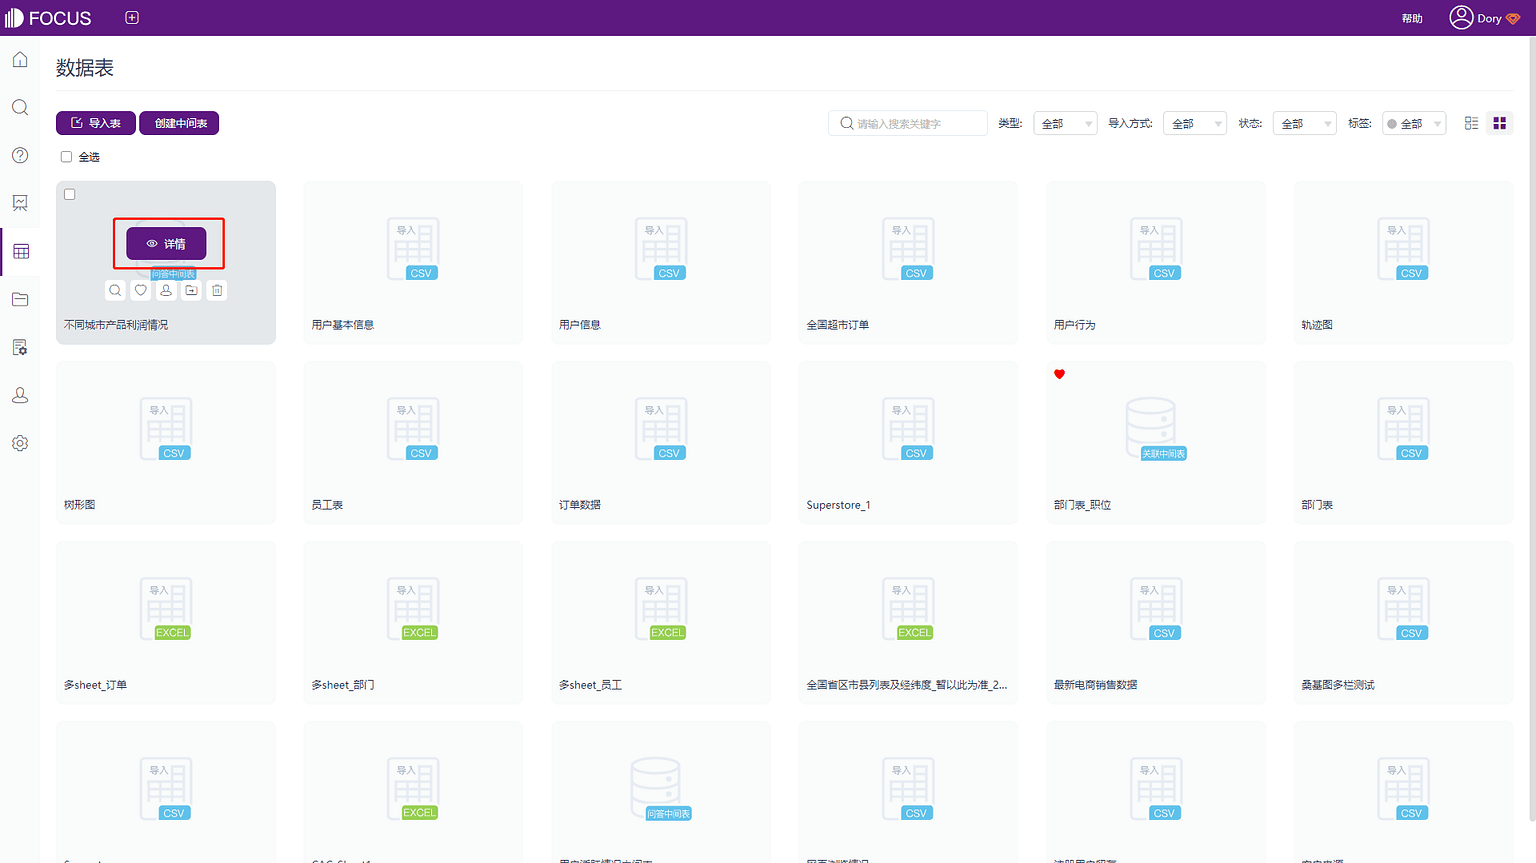Open the 类型 filter dropdown
Image resolution: width=1536 pixels, height=863 pixels.
point(1065,123)
